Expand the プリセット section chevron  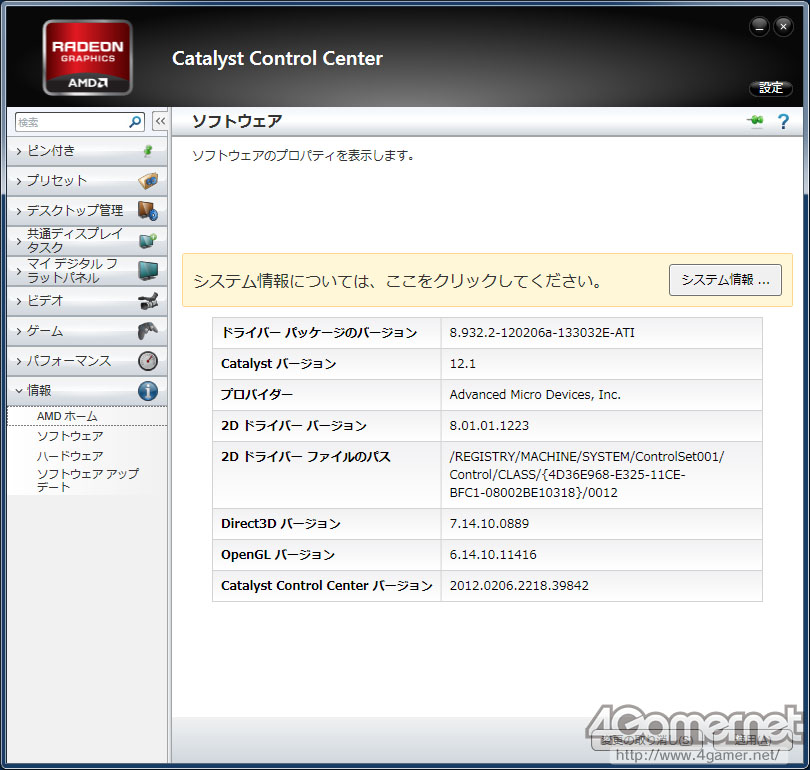(19, 181)
